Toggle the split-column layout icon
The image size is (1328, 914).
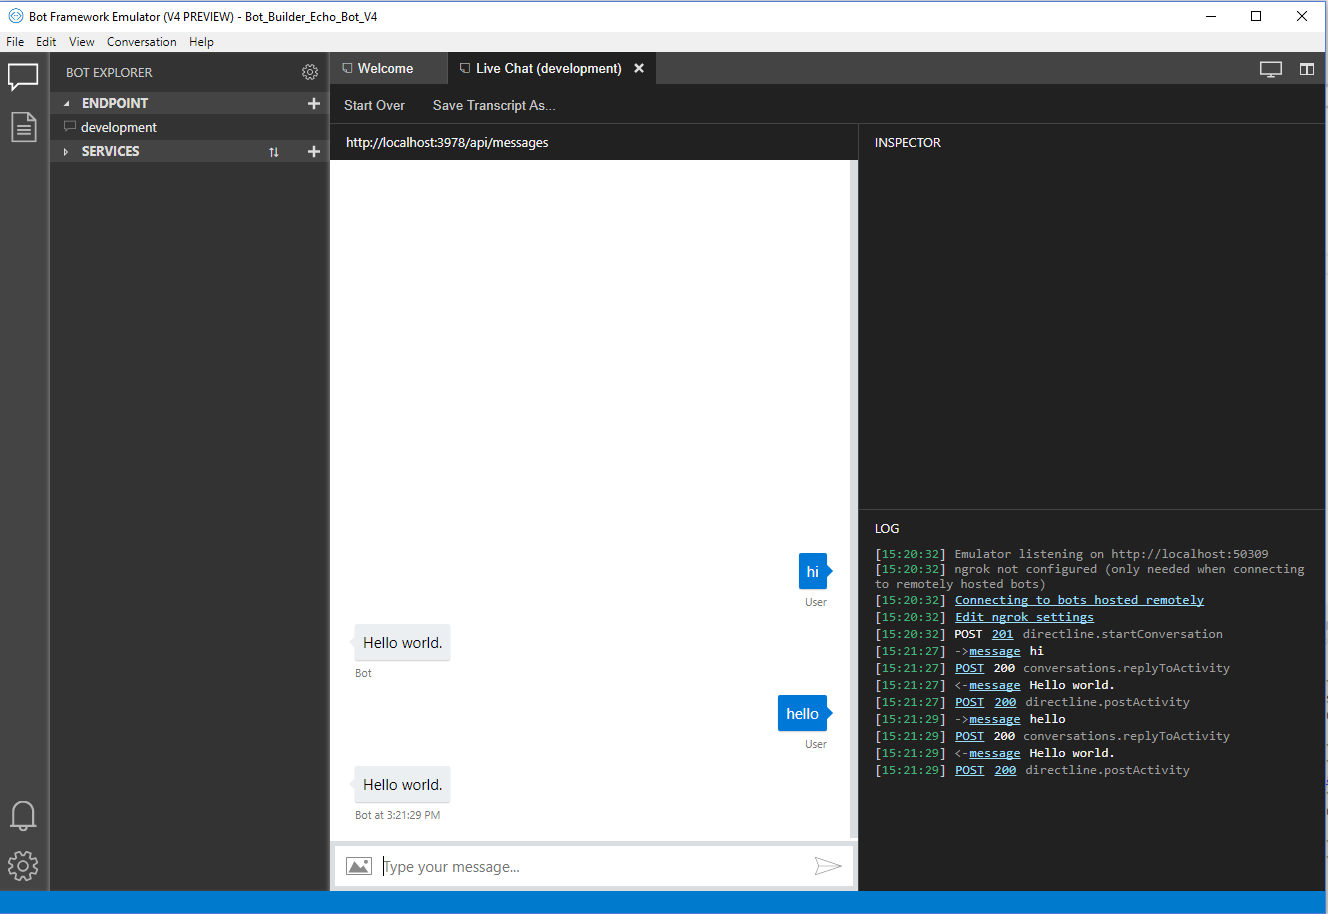pyautogui.click(x=1307, y=68)
